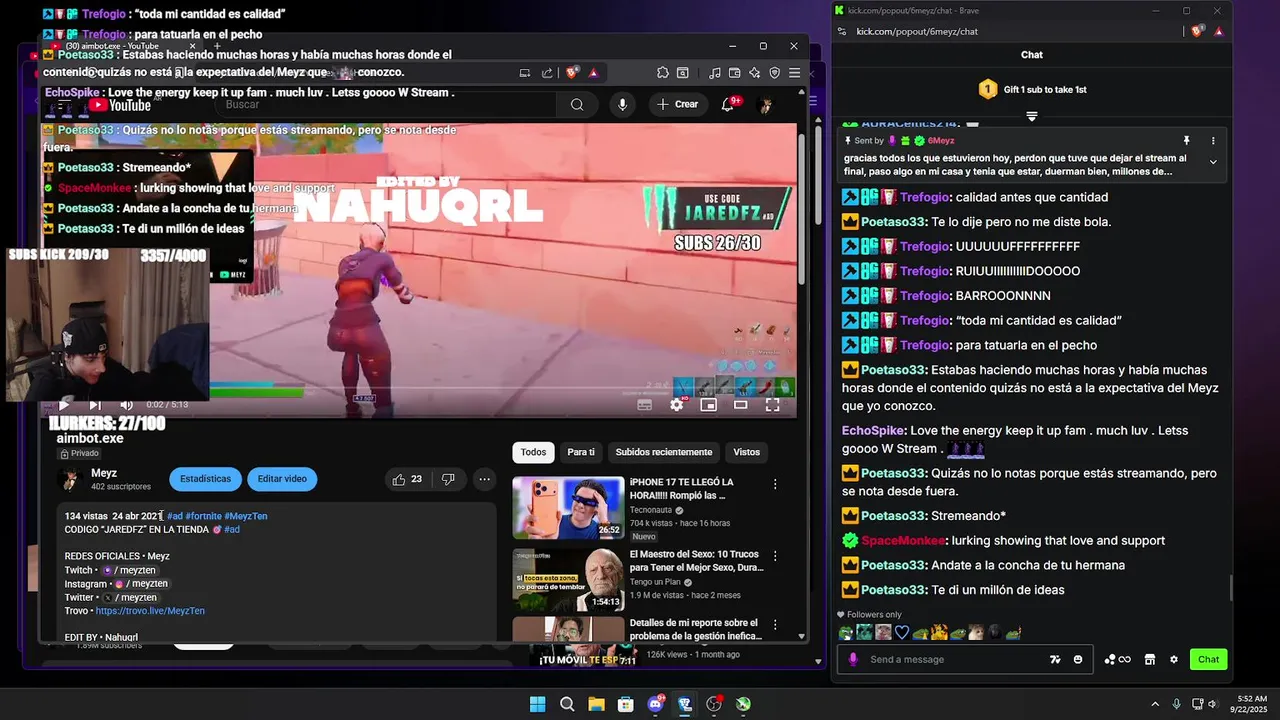Open Brave Shields icon in YouTube window

coord(572,73)
